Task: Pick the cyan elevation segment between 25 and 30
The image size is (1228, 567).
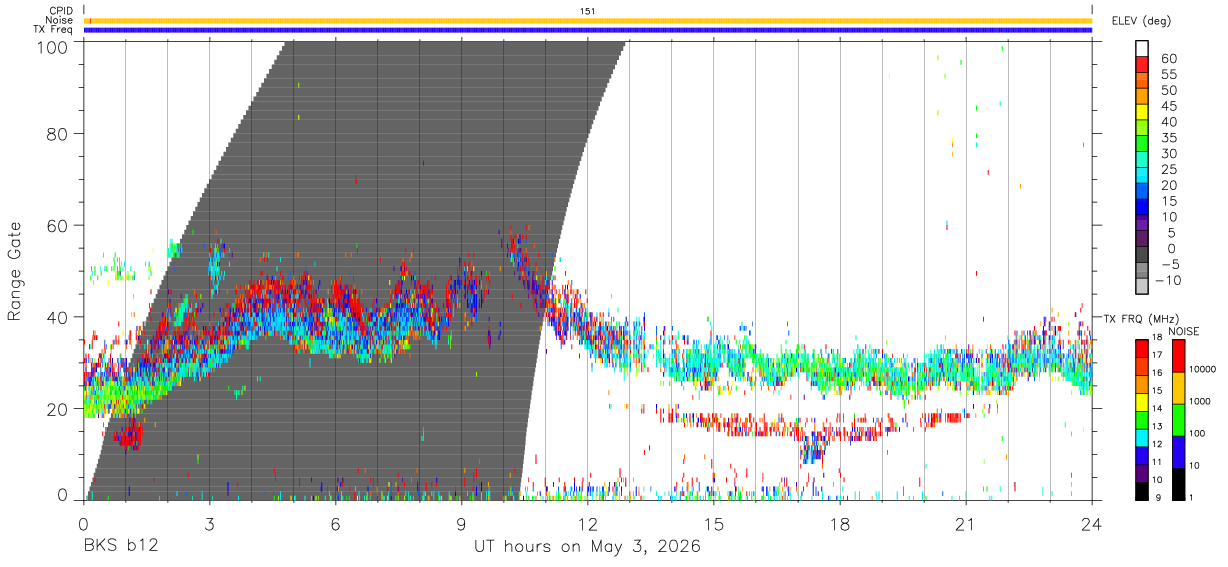Action: (x=1142, y=159)
